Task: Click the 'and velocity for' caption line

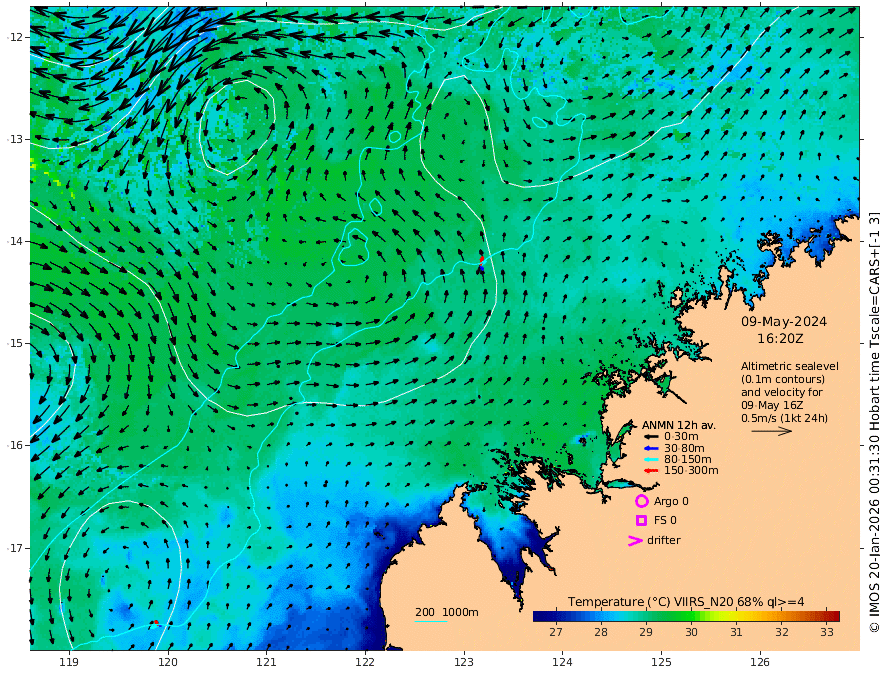Action: 782,392
